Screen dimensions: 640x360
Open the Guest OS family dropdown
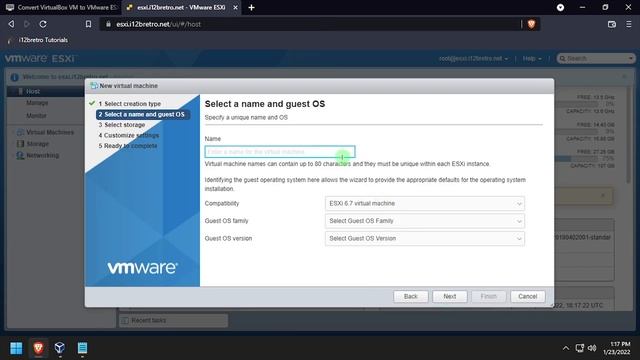[x=424, y=221]
